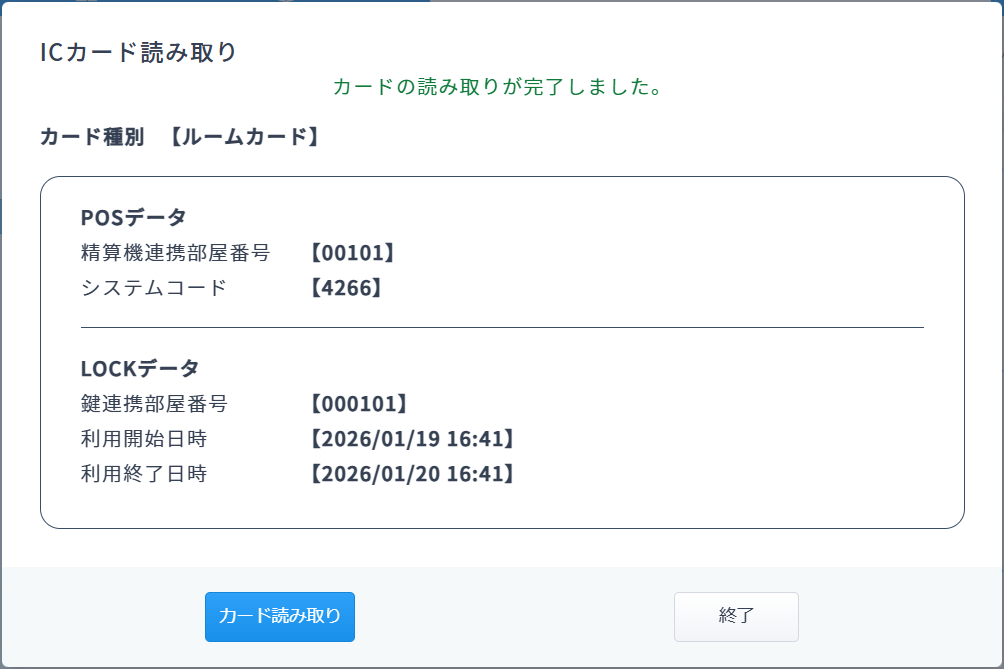
Task: Click the カード読み取り button
Action: point(280,616)
